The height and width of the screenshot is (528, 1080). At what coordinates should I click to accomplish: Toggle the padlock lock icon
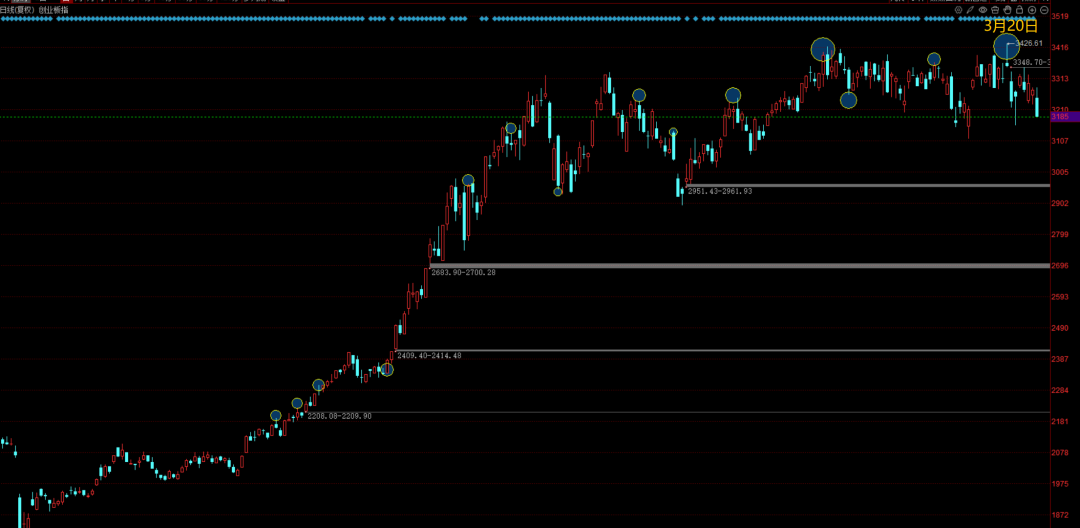click(x=1019, y=10)
